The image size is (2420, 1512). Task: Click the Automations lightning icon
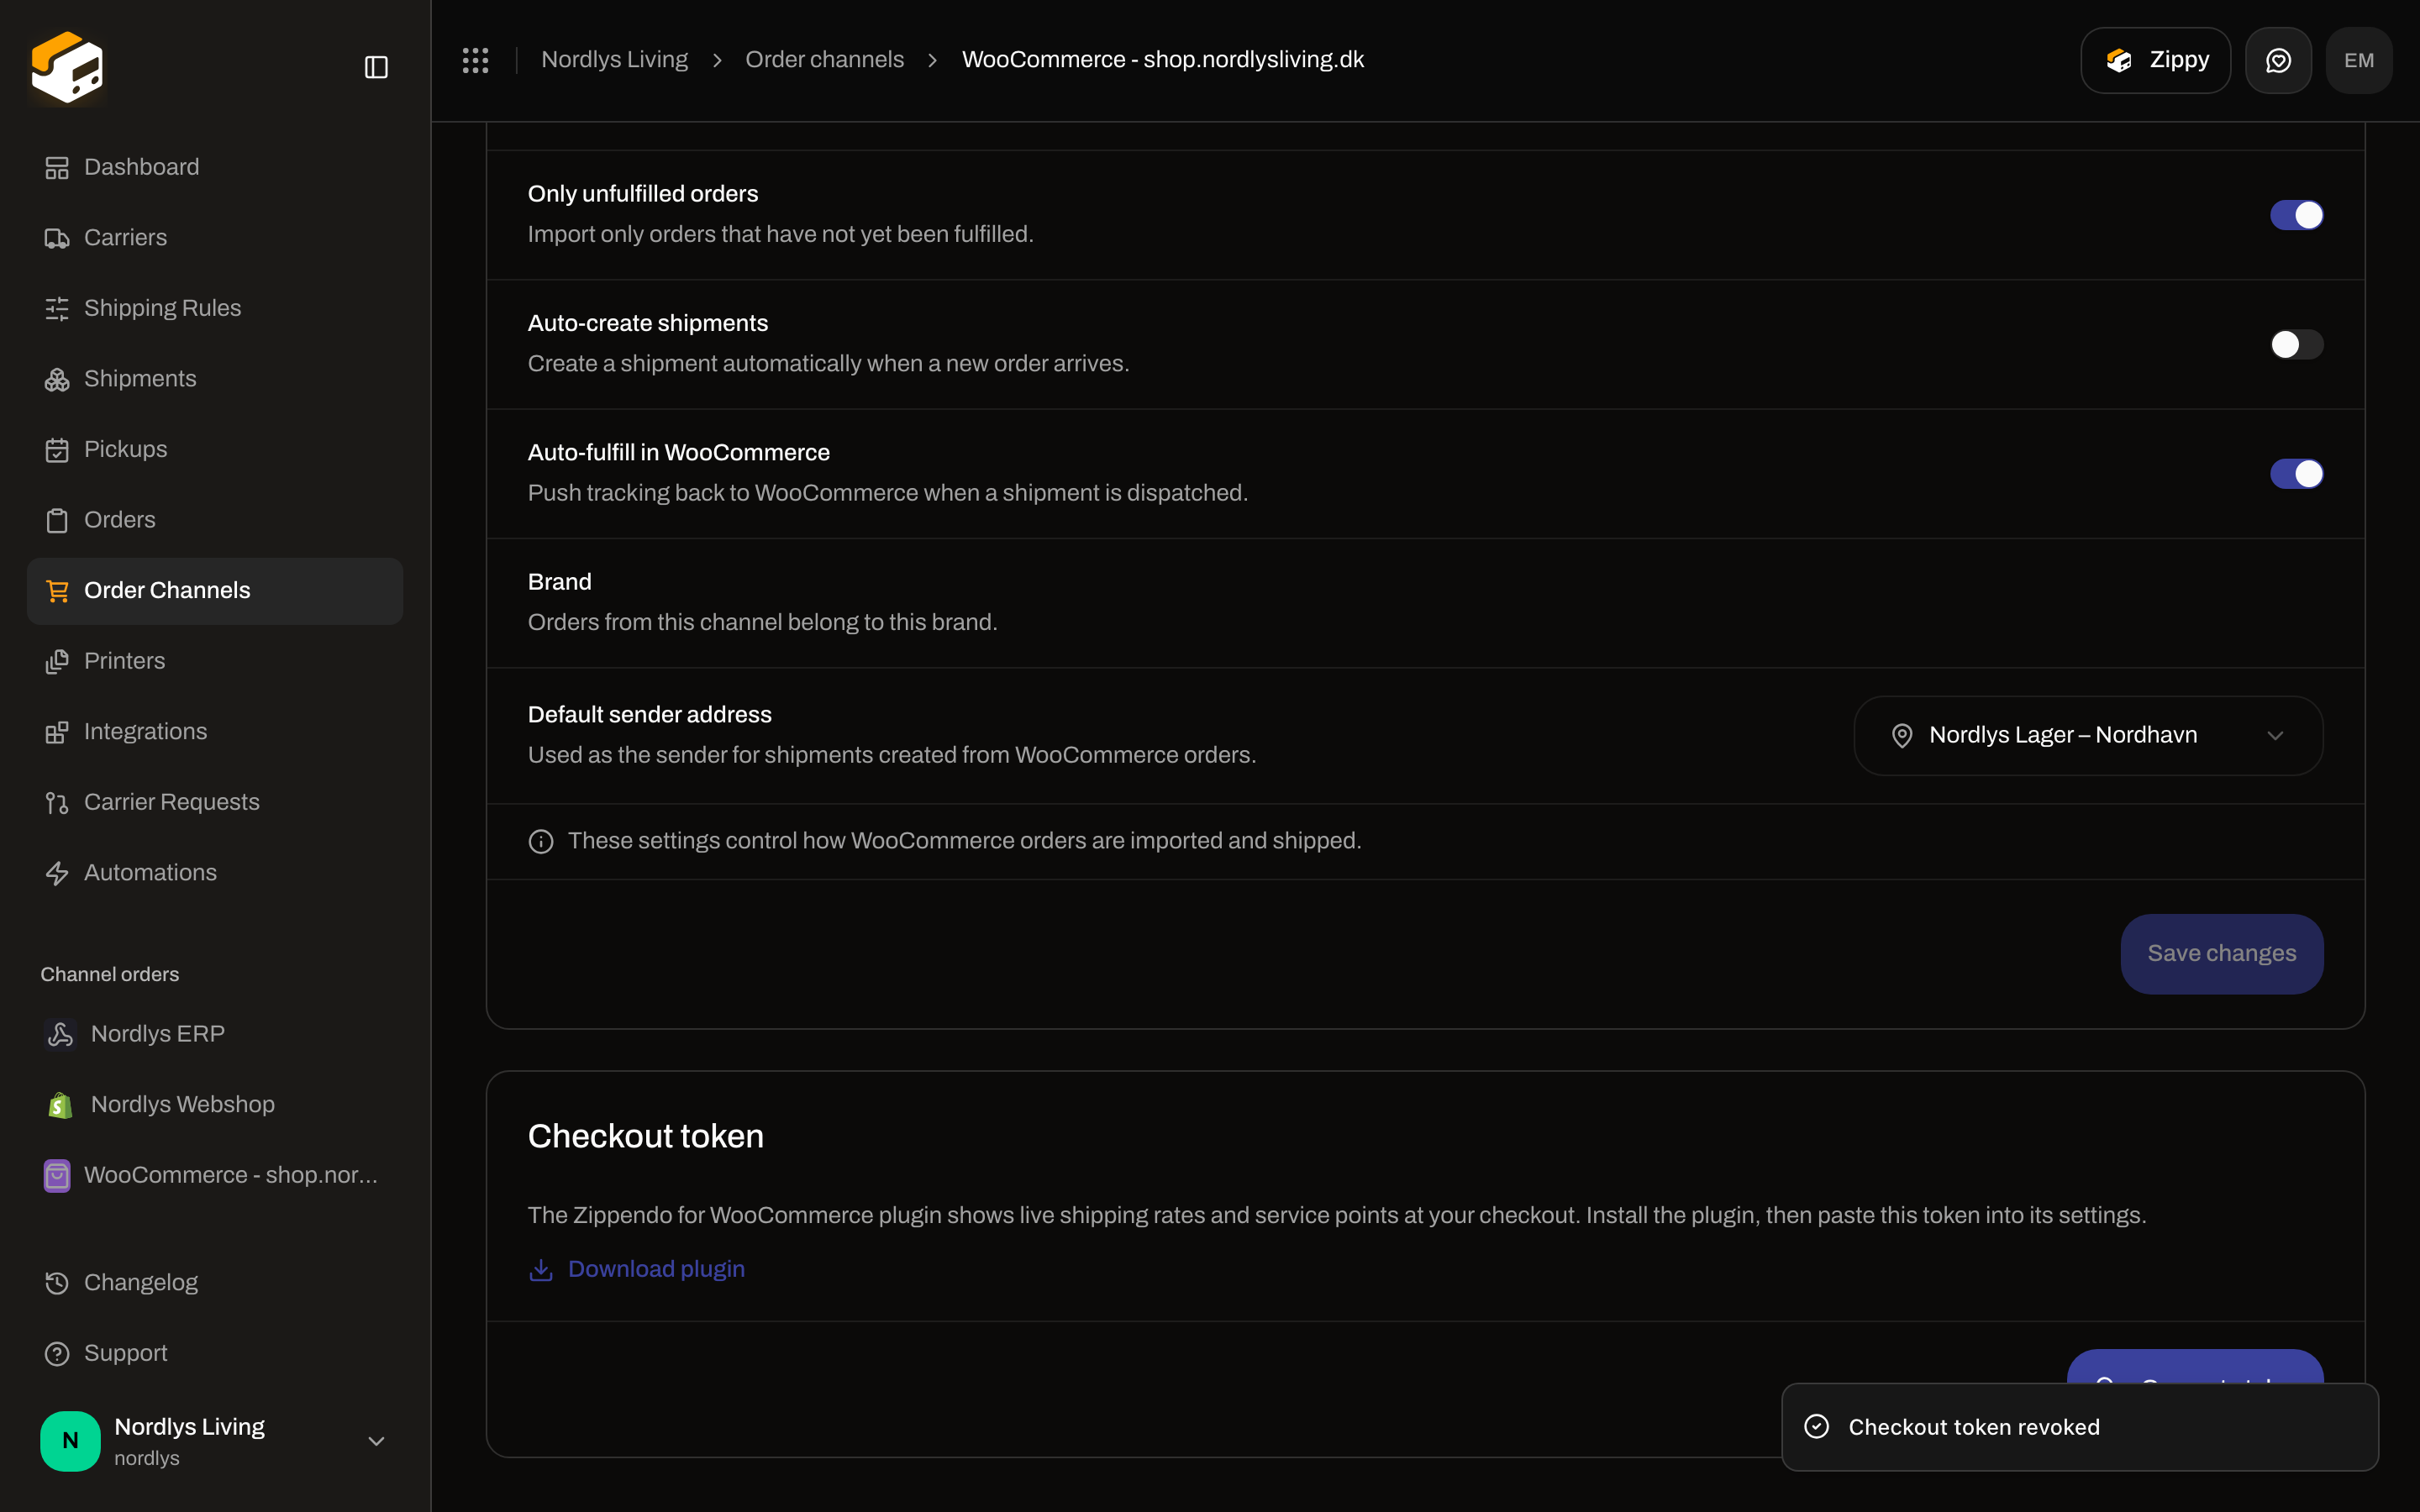click(x=57, y=873)
